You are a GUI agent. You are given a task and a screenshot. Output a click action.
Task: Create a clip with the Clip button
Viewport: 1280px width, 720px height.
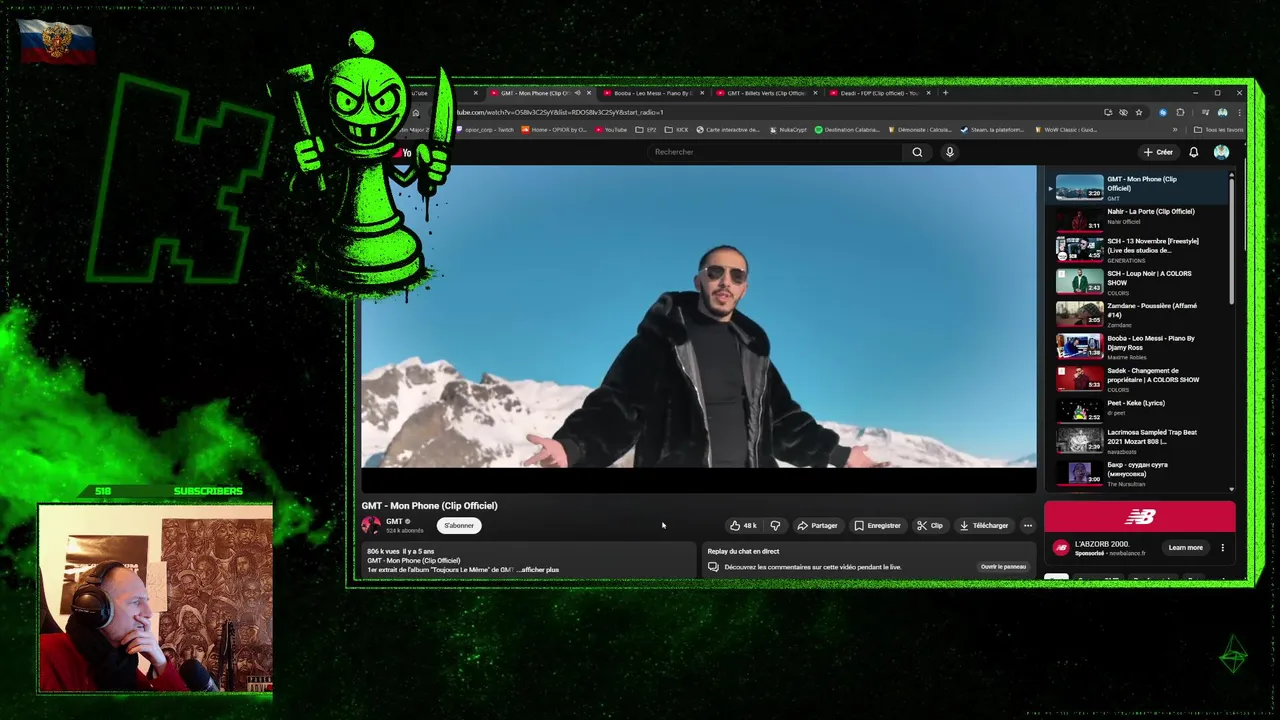coord(930,525)
